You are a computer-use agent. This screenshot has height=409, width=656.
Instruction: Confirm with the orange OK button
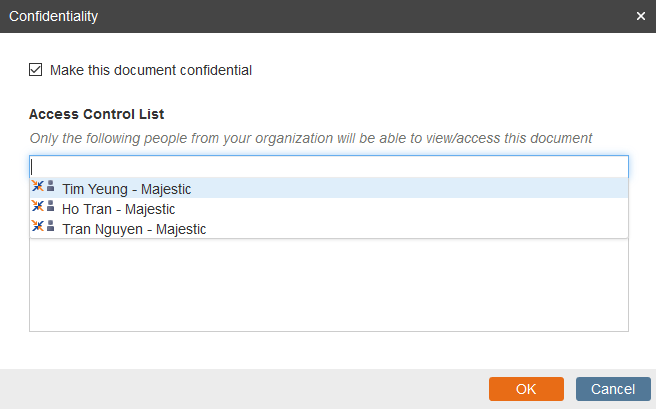(526, 389)
